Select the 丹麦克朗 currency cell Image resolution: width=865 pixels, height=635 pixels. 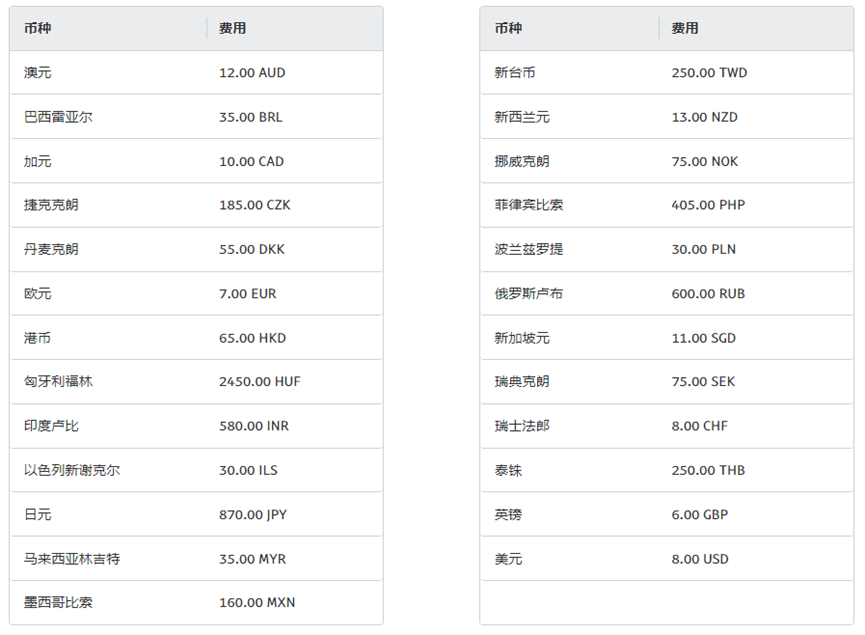(x=51, y=249)
